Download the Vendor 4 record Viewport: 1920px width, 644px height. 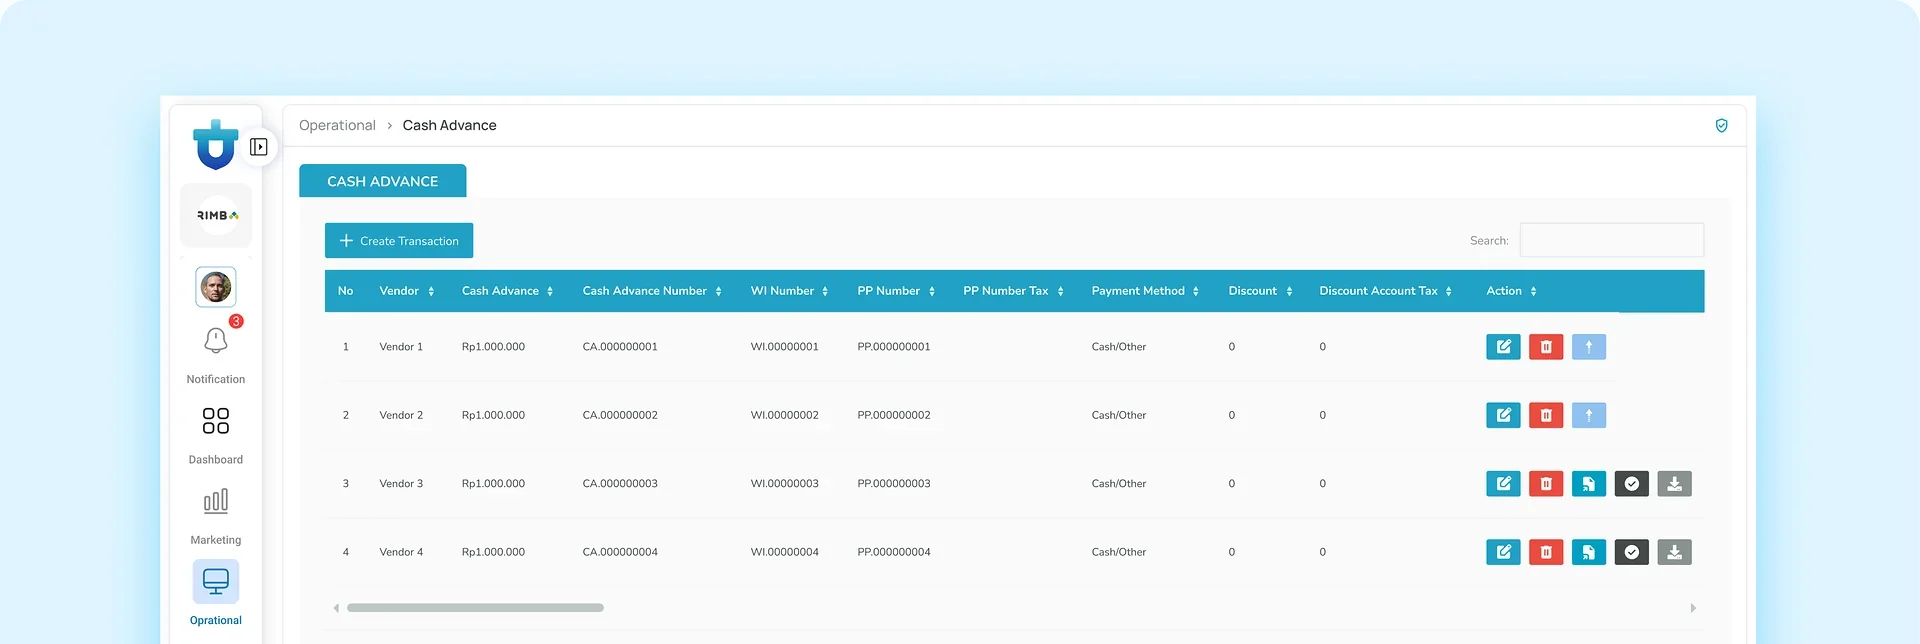coord(1675,552)
